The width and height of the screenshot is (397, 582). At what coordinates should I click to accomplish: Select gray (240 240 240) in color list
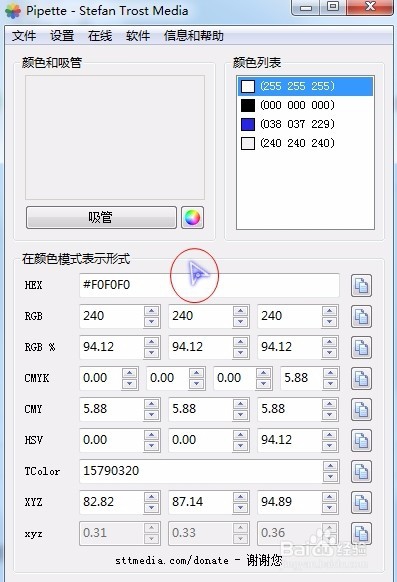[x=305, y=143]
